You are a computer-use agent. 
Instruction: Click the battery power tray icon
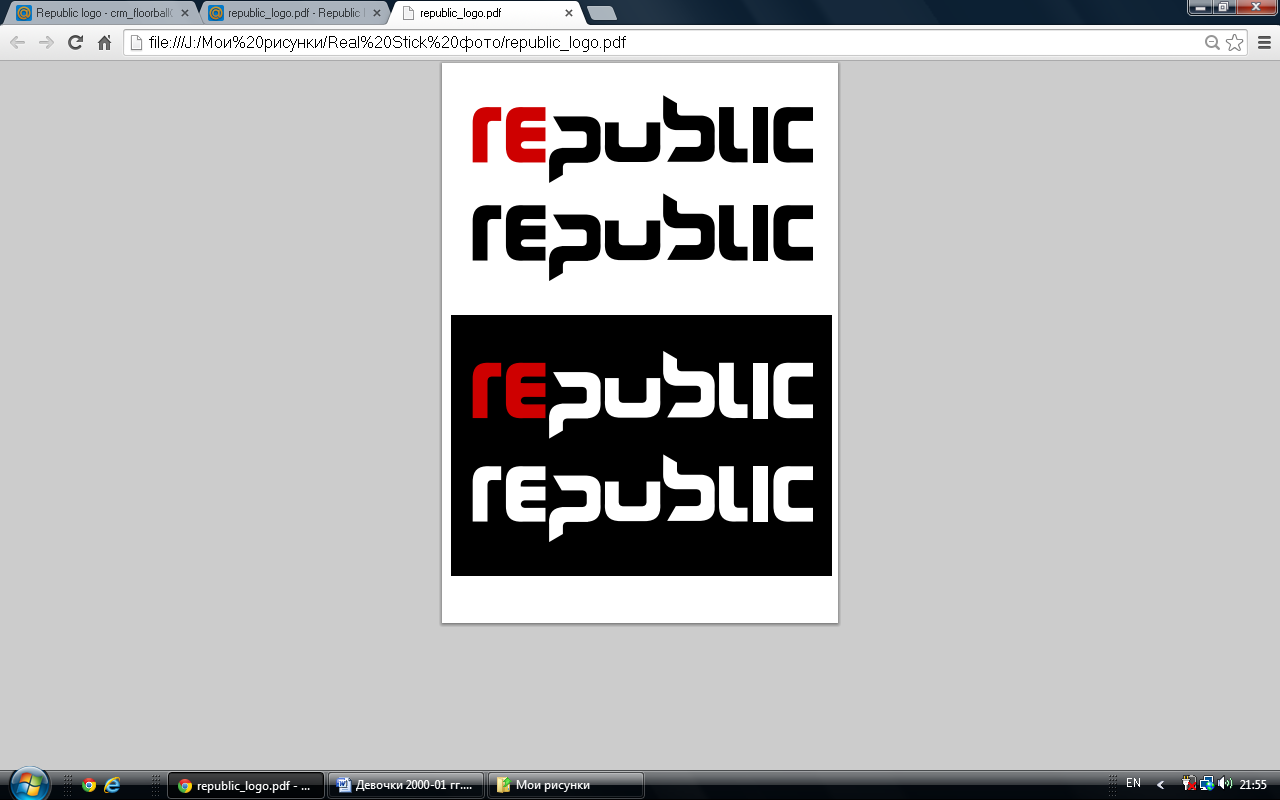click(x=1190, y=784)
